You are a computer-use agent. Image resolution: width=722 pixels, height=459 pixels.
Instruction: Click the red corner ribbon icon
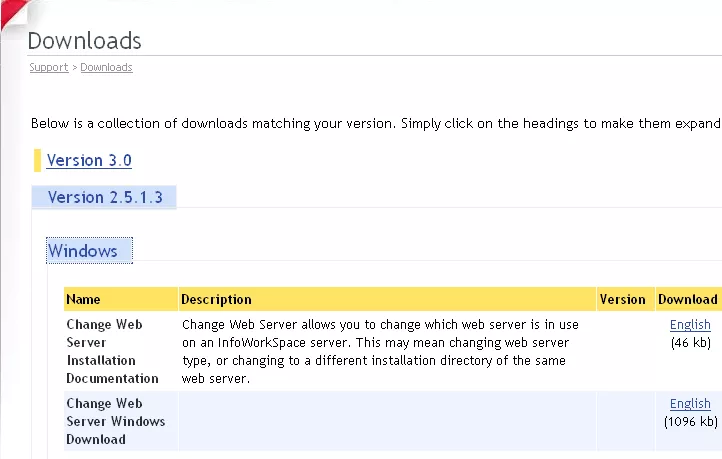click(14, 14)
